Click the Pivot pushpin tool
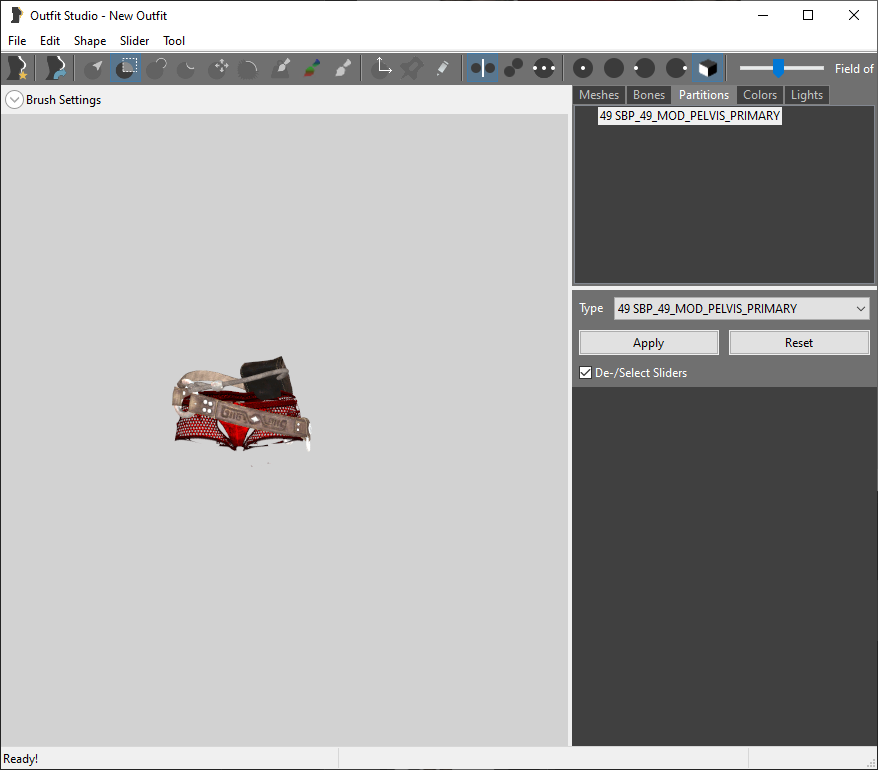This screenshot has height=770, width=878. pyautogui.click(x=412, y=68)
